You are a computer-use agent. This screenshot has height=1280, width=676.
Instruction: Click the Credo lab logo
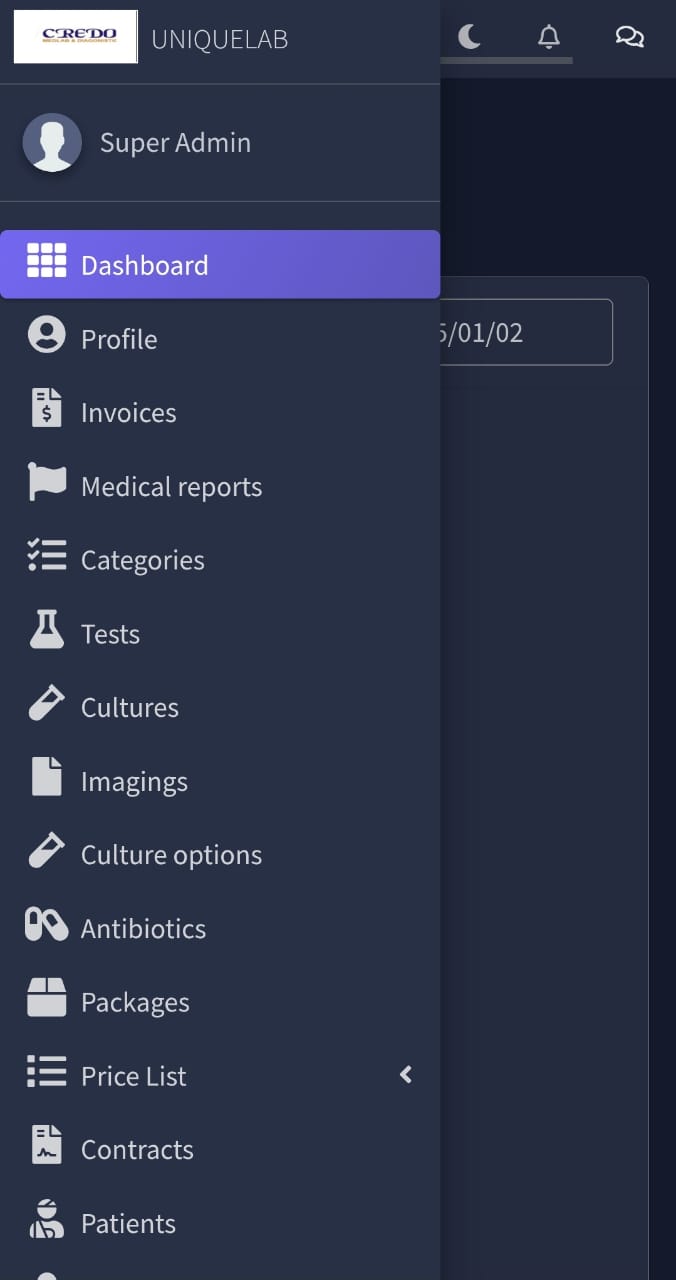click(x=76, y=37)
